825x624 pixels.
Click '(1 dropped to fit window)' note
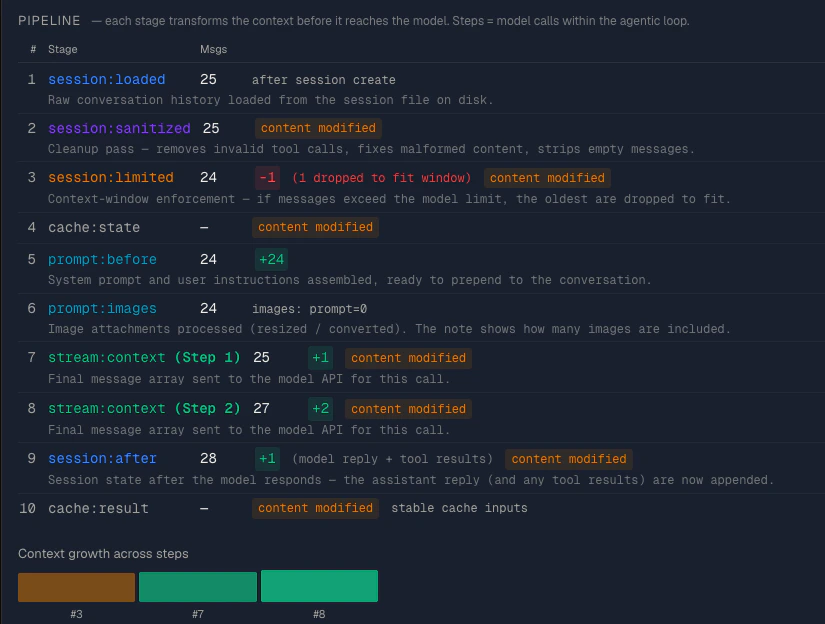pyautogui.click(x=381, y=178)
